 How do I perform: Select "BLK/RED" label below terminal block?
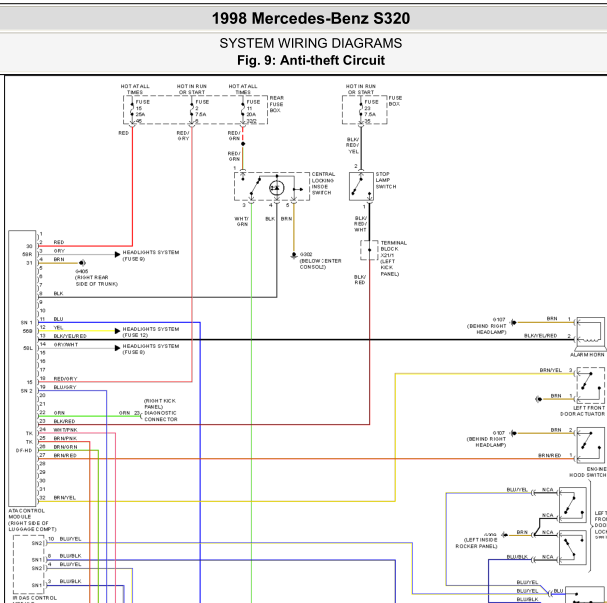tap(360, 279)
